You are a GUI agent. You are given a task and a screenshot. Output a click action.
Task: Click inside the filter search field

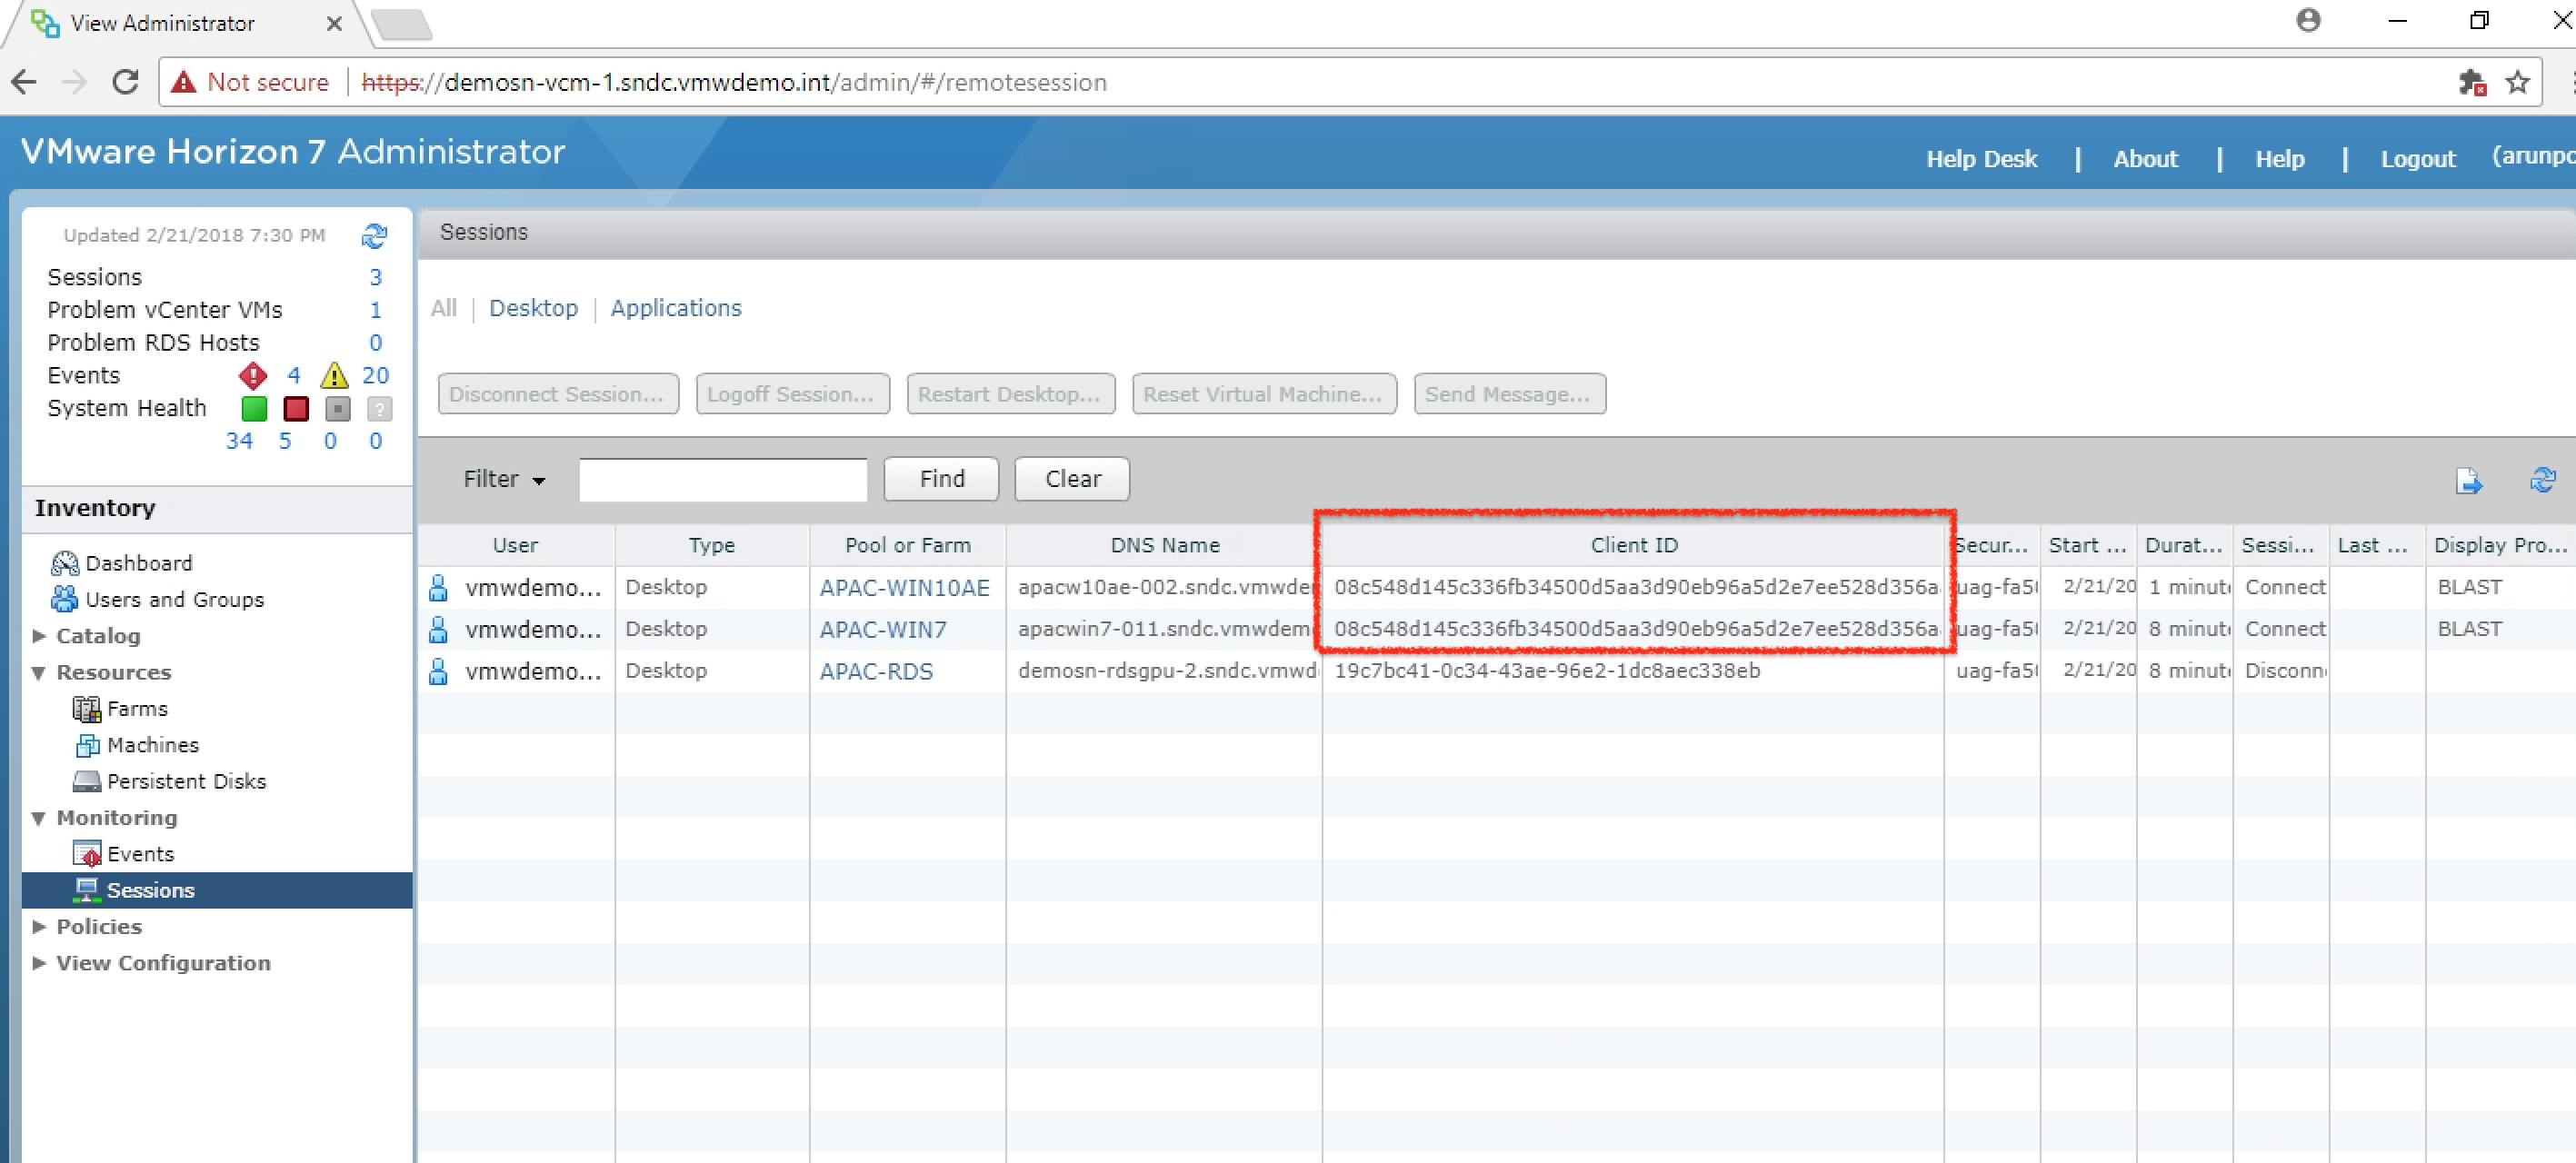click(723, 479)
